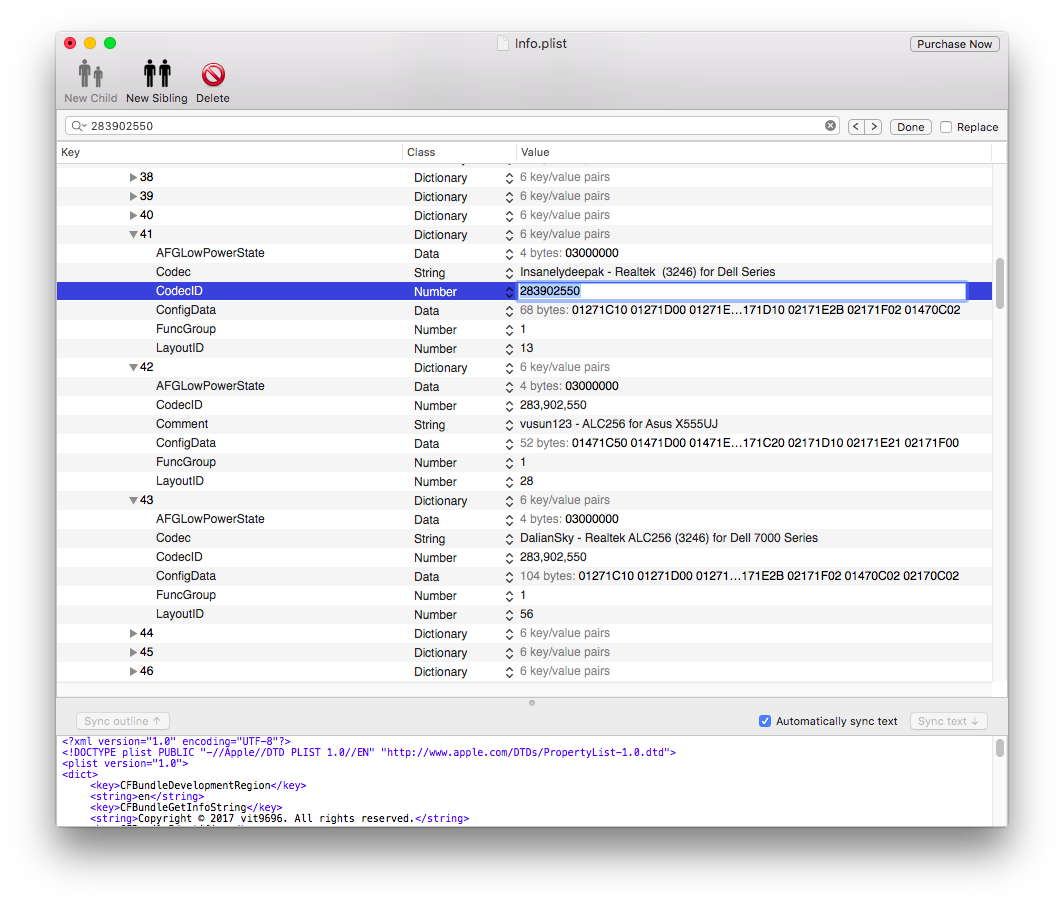Enable the Replace checkbox
Screen dimensions: 1064x907
tap(946, 127)
